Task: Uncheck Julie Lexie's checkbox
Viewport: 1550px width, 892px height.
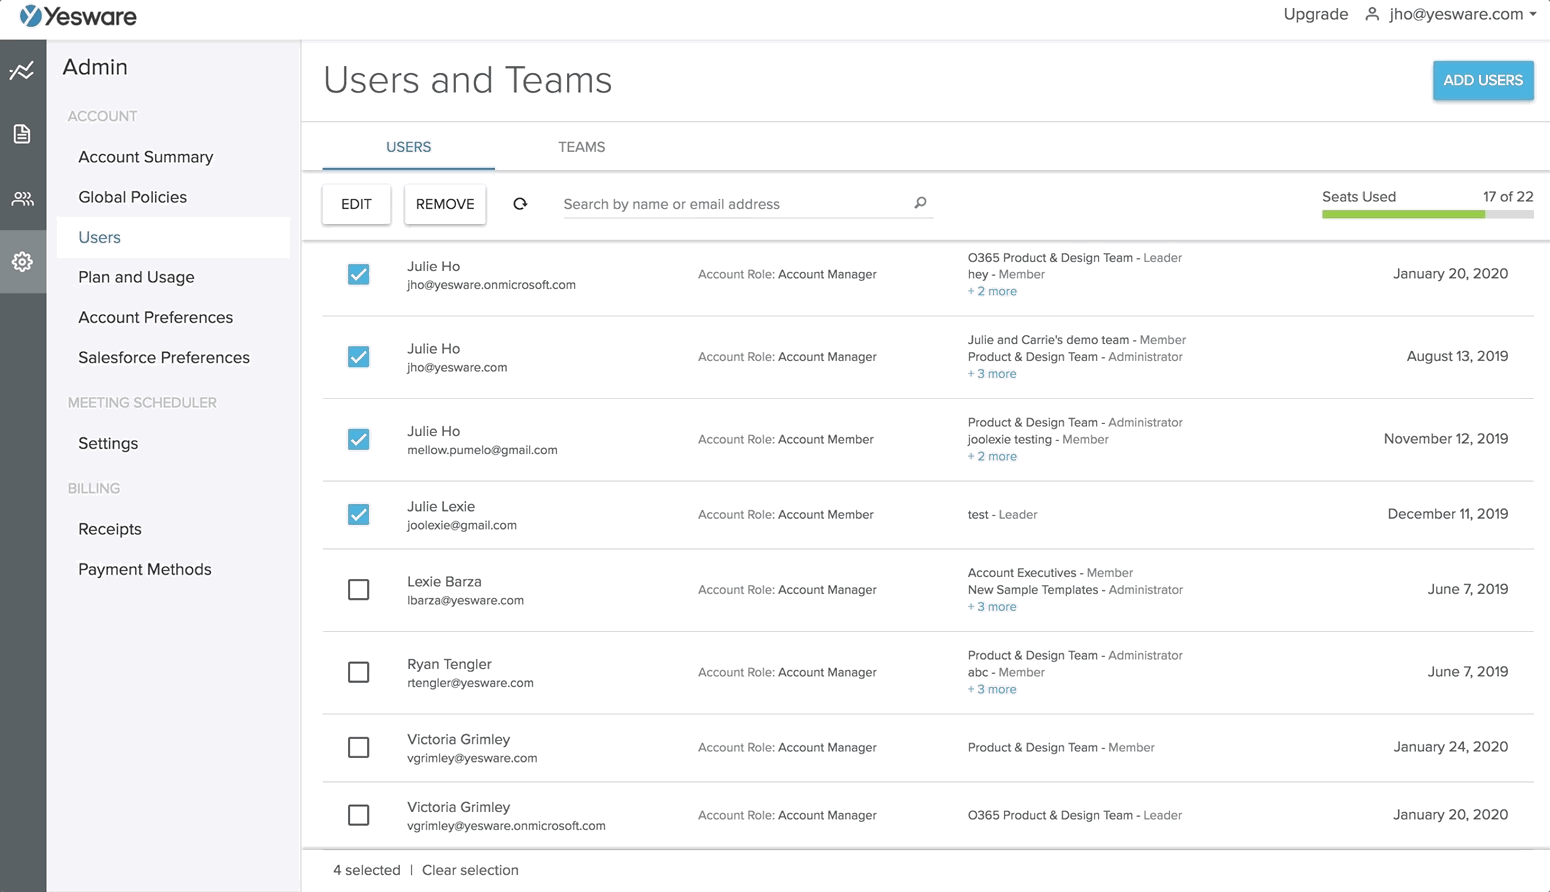Action: point(358,514)
